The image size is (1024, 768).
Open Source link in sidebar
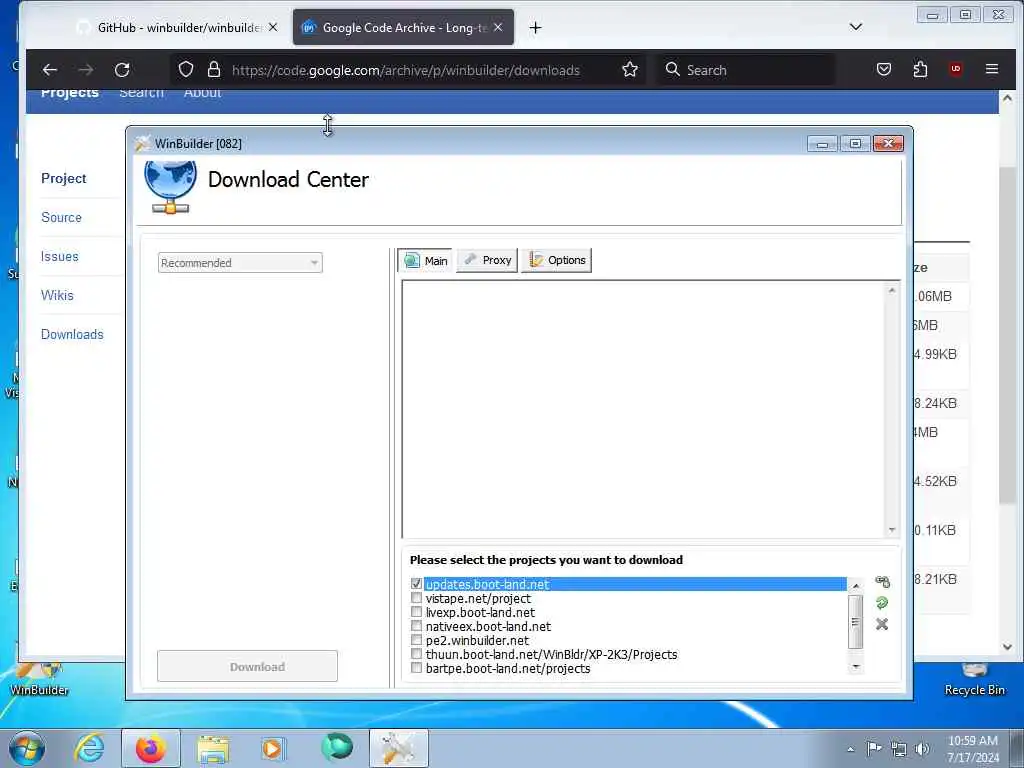pyautogui.click(x=61, y=217)
